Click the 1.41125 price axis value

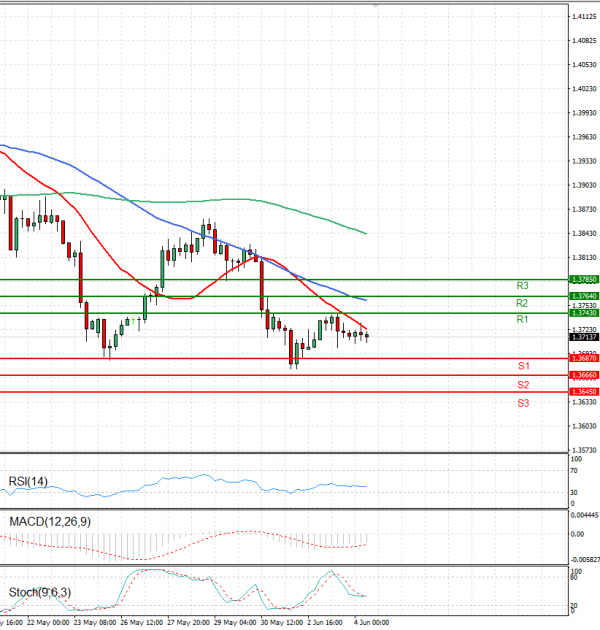(x=584, y=16)
